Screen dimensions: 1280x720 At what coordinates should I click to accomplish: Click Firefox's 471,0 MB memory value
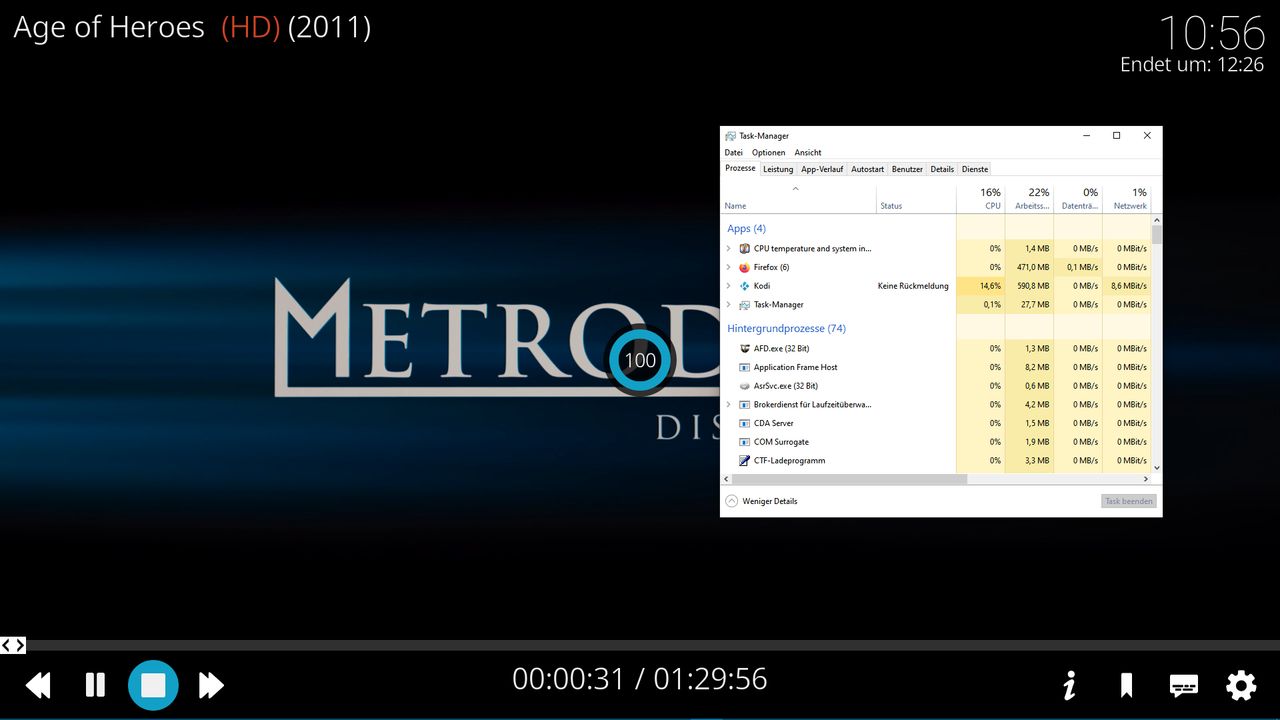pos(1029,267)
